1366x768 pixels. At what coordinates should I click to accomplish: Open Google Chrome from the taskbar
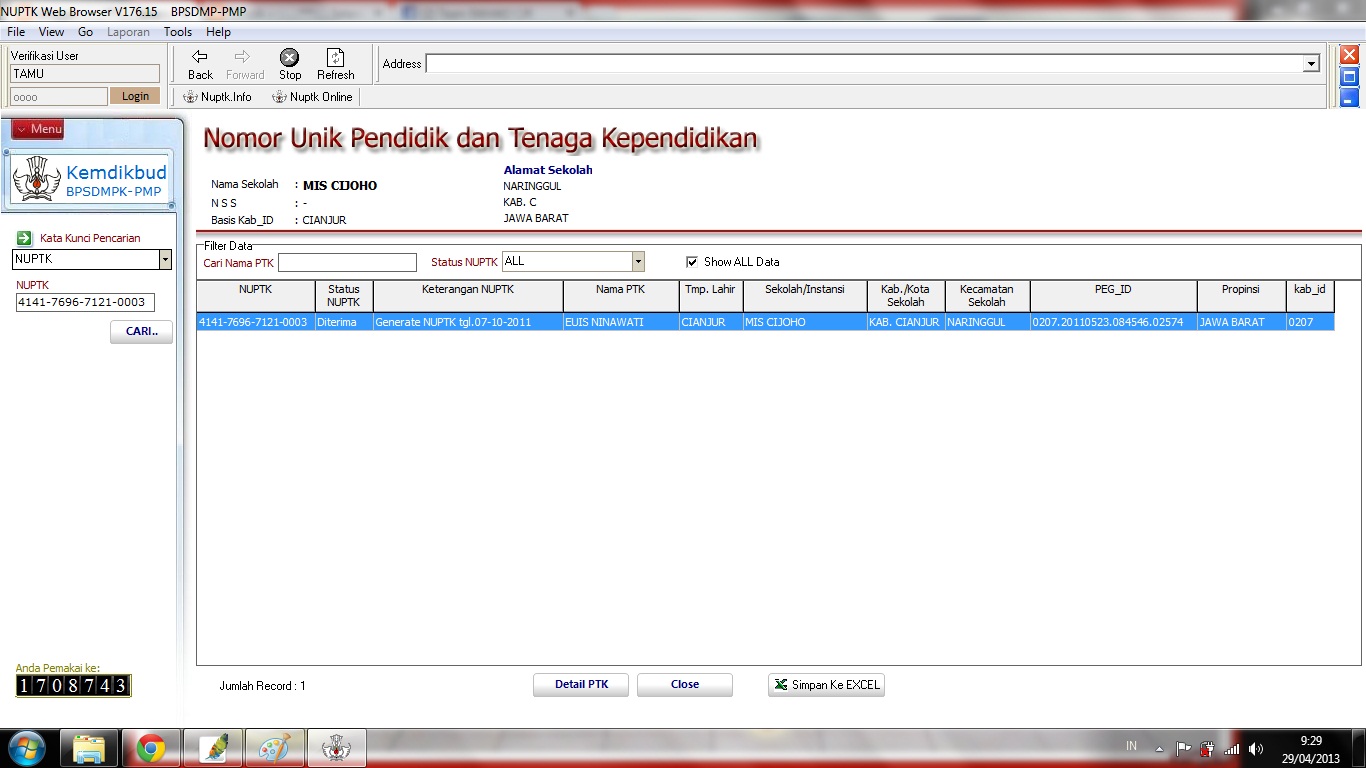pyautogui.click(x=151, y=749)
